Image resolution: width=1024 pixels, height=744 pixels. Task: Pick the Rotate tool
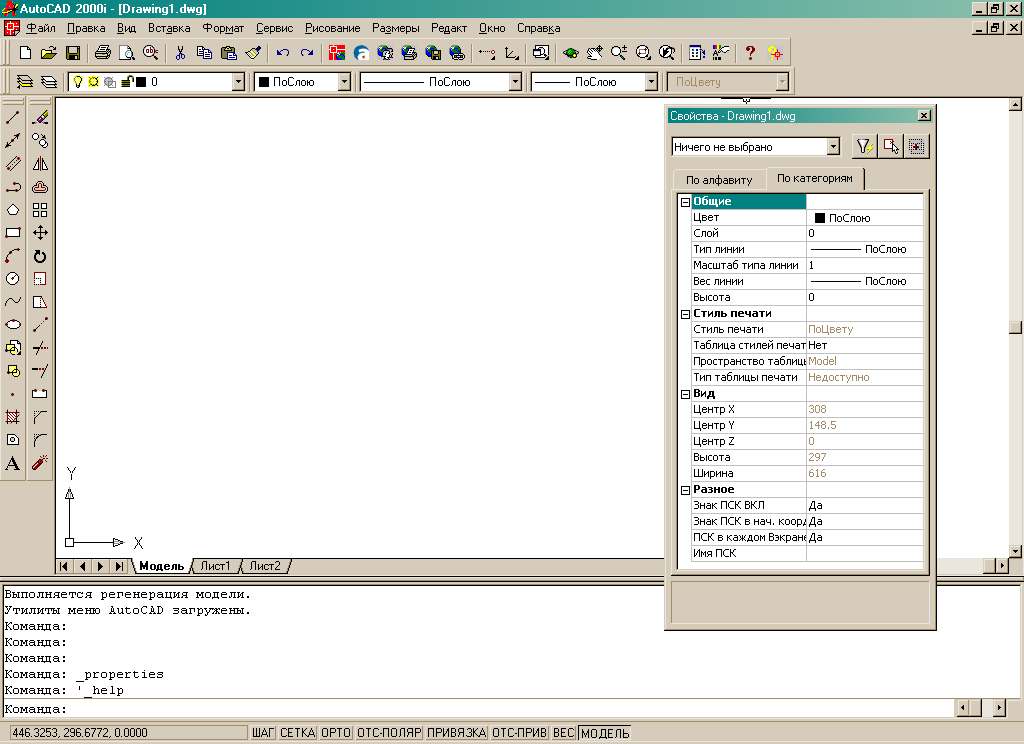pyautogui.click(x=40, y=256)
